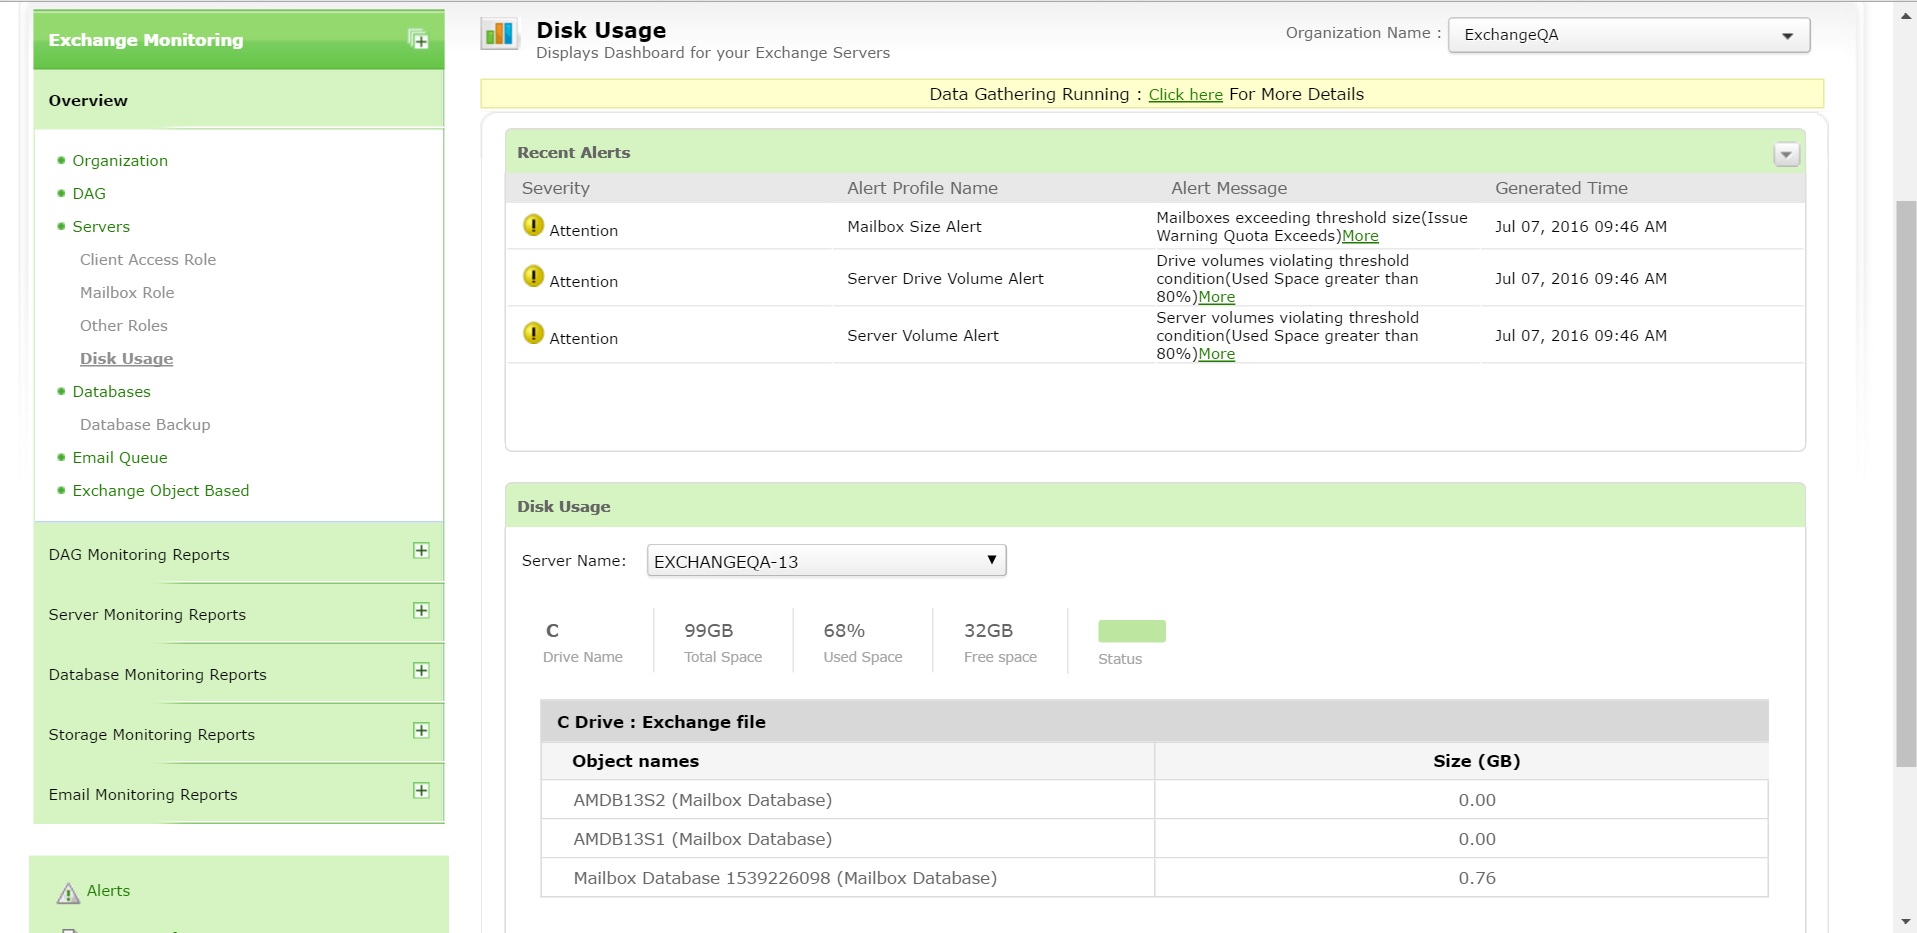Select Other Roles under Servers

pyautogui.click(x=124, y=326)
